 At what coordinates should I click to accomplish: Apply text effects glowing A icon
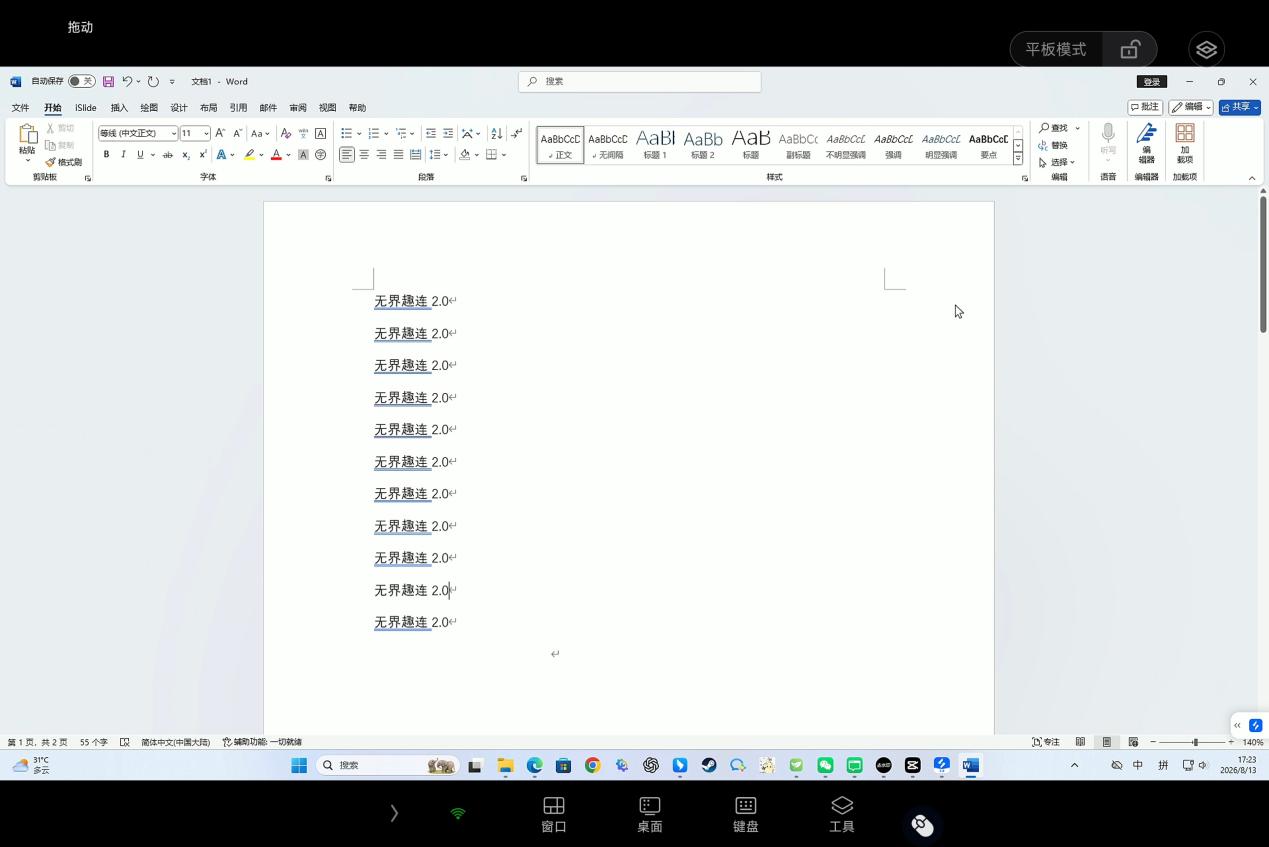point(221,155)
